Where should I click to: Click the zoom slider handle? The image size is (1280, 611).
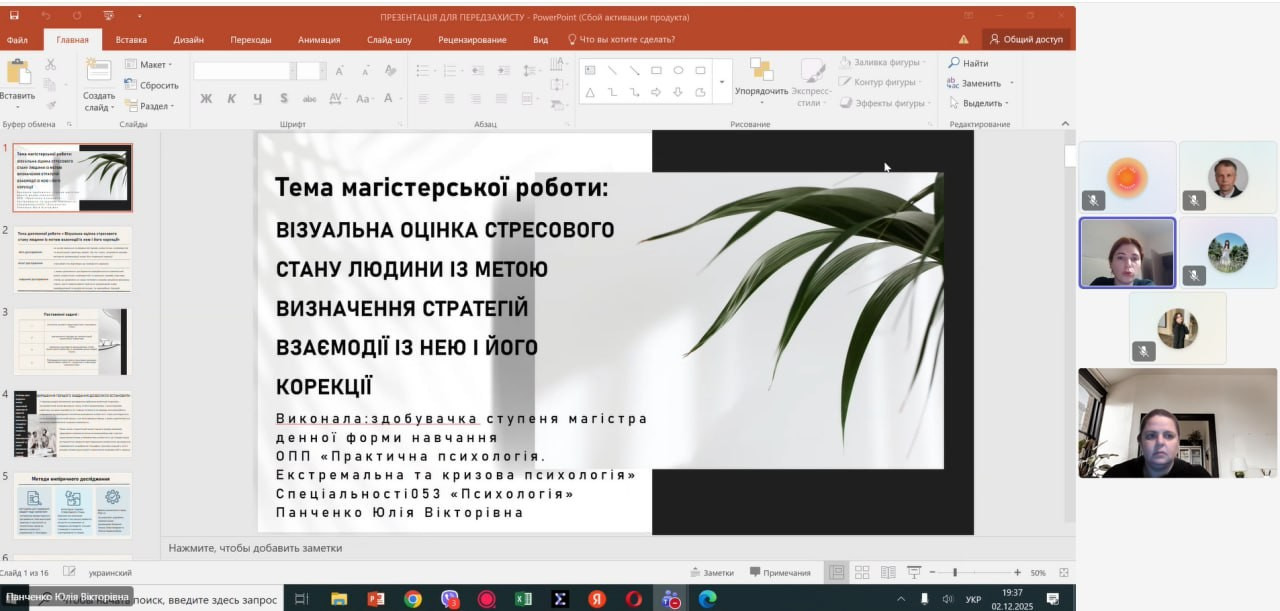click(955, 572)
